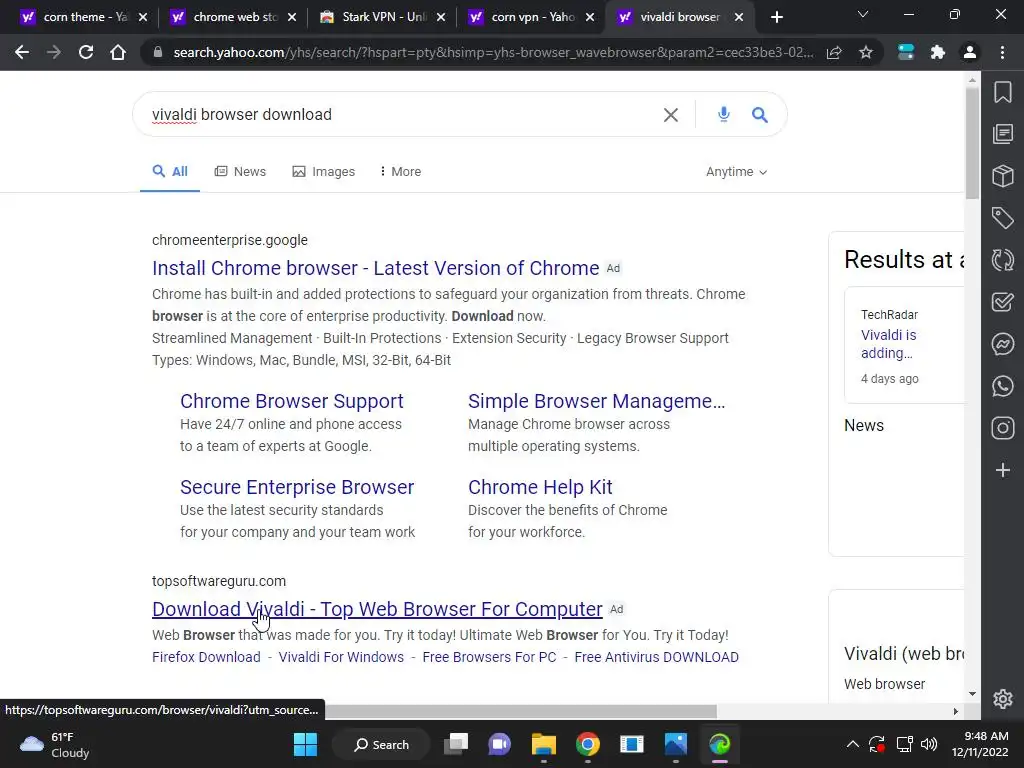
Task: Open the sync arrows sidebar icon
Action: pos(1003,260)
